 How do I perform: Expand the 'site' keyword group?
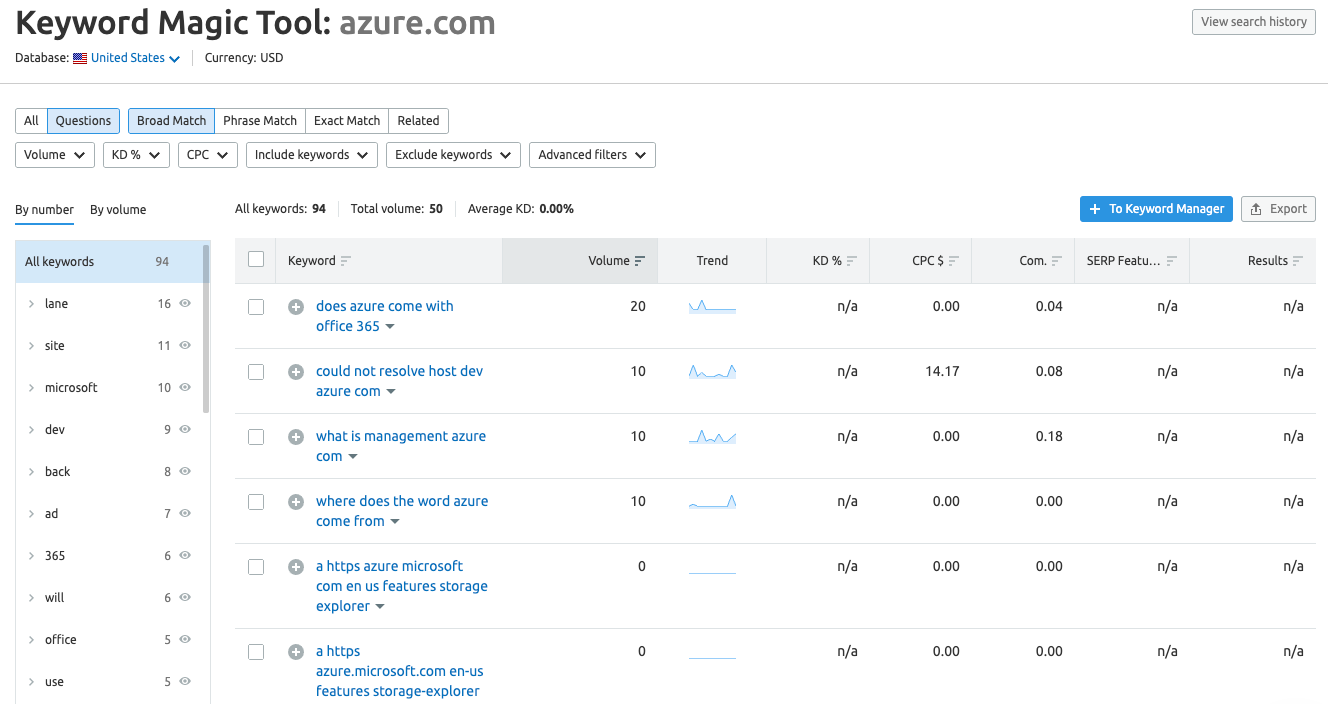tap(31, 346)
